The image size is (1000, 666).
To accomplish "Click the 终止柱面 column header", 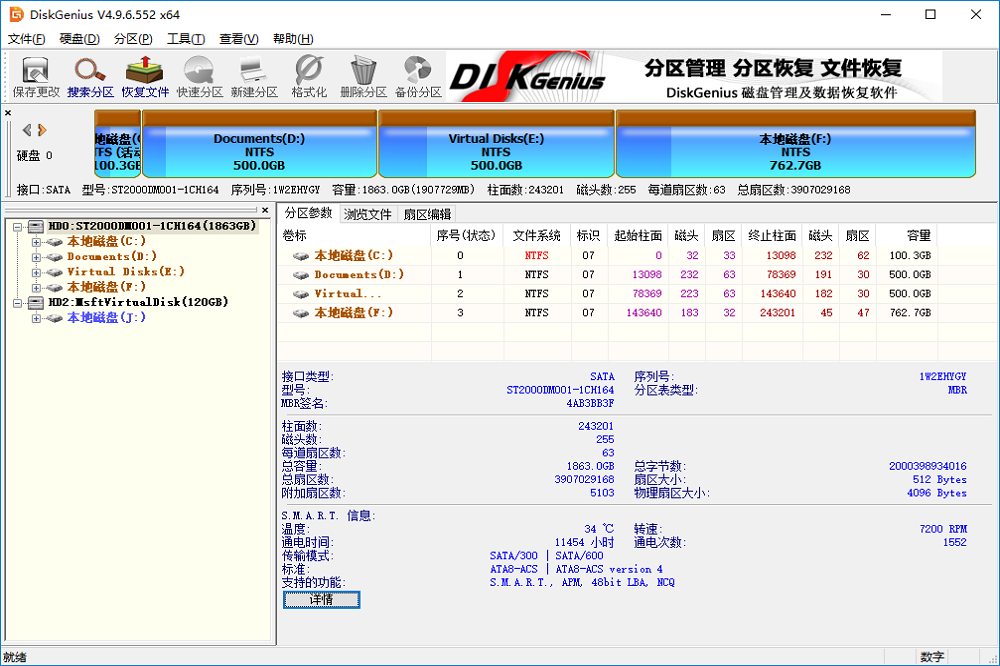I will tap(772, 235).
